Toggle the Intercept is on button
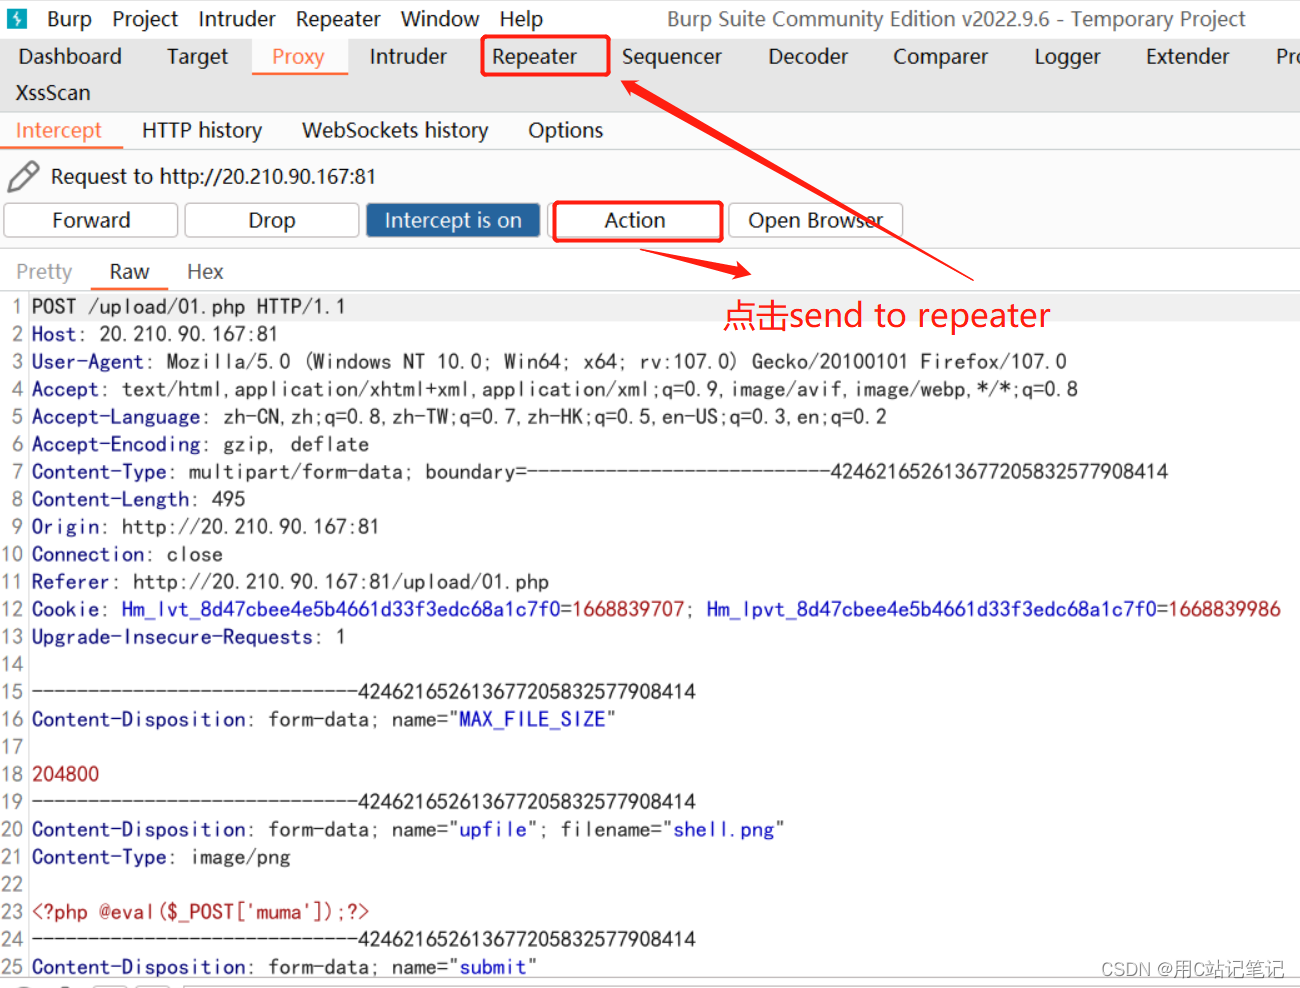This screenshot has height=988, width=1300. click(x=453, y=220)
